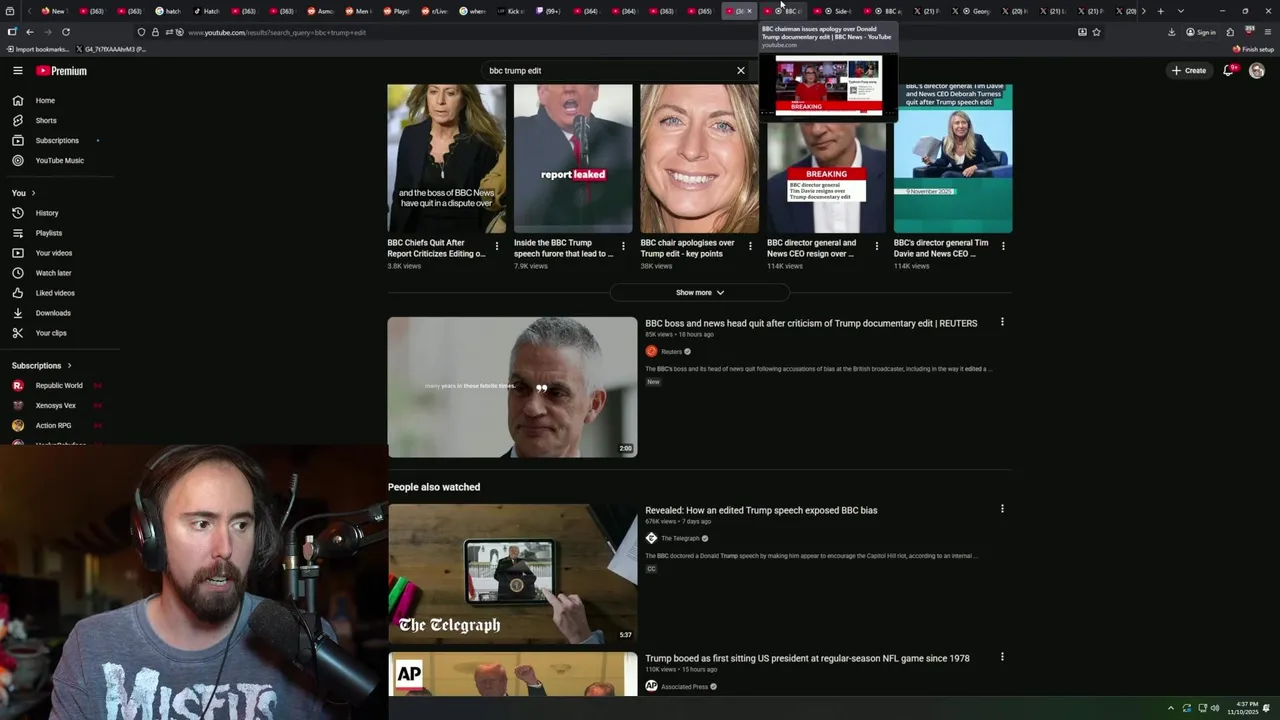Screen dimensions: 1280x720
Task: Open short BBC Chiefs Quit After Report
Action: point(446,158)
